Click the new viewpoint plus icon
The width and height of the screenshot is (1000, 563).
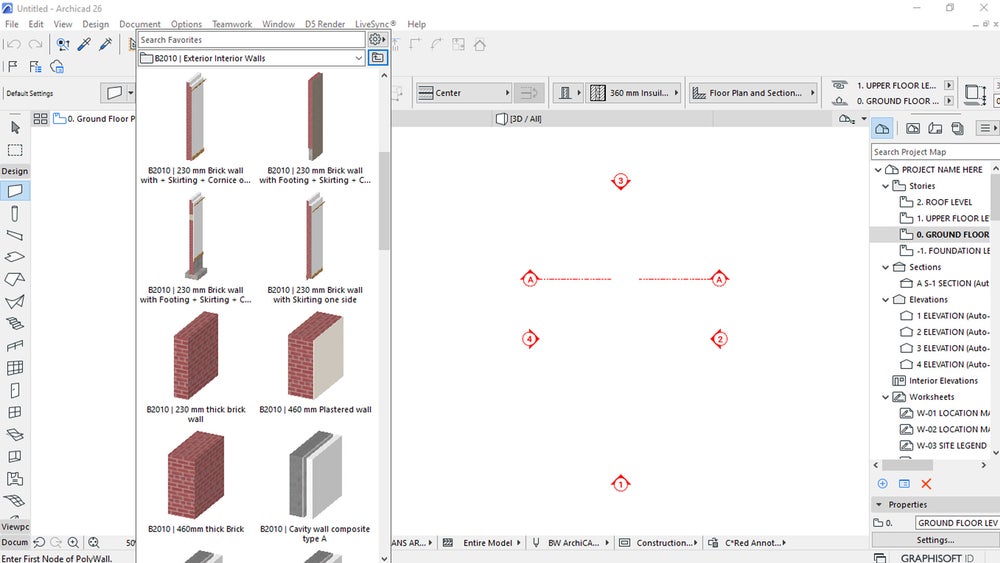coord(883,484)
